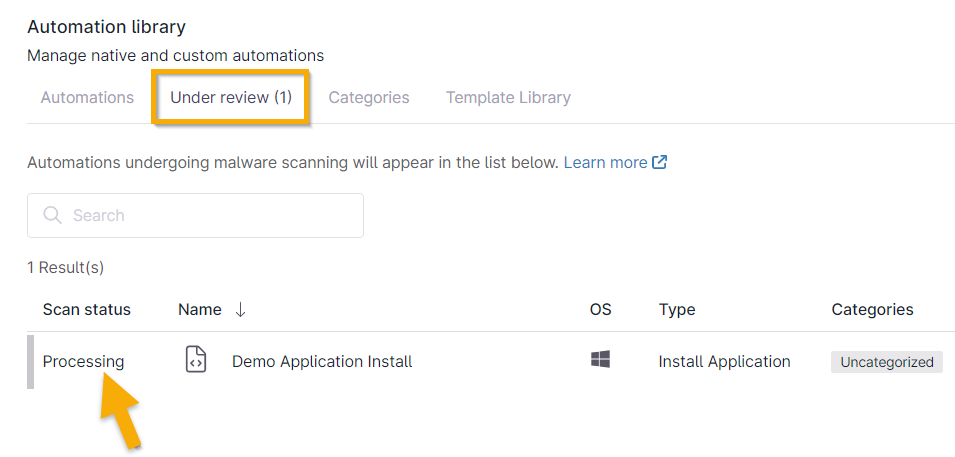The height and width of the screenshot is (457, 955).
Task: Click the OS column header
Action: coord(600,309)
